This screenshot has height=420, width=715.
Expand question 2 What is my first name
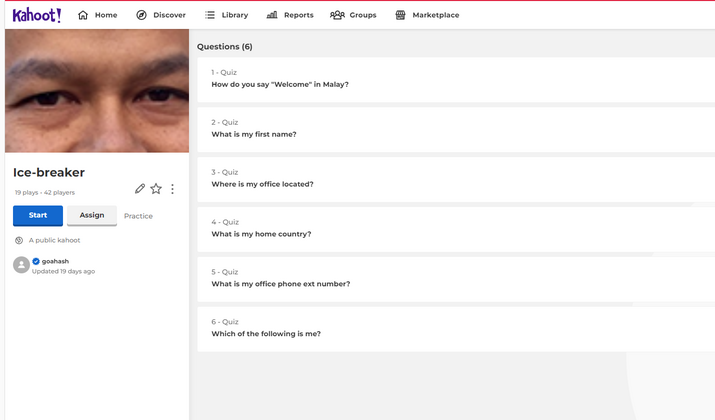point(456,130)
